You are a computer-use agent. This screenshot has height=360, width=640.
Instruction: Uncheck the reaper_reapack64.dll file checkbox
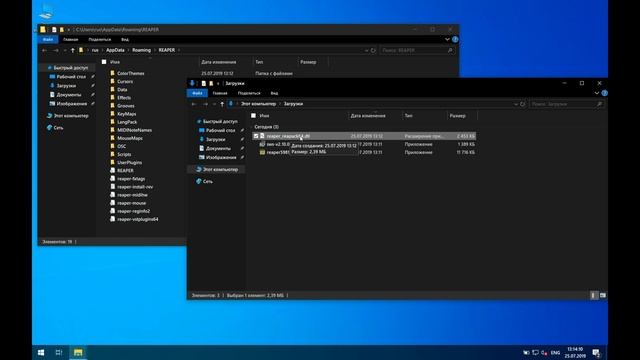pos(256,136)
